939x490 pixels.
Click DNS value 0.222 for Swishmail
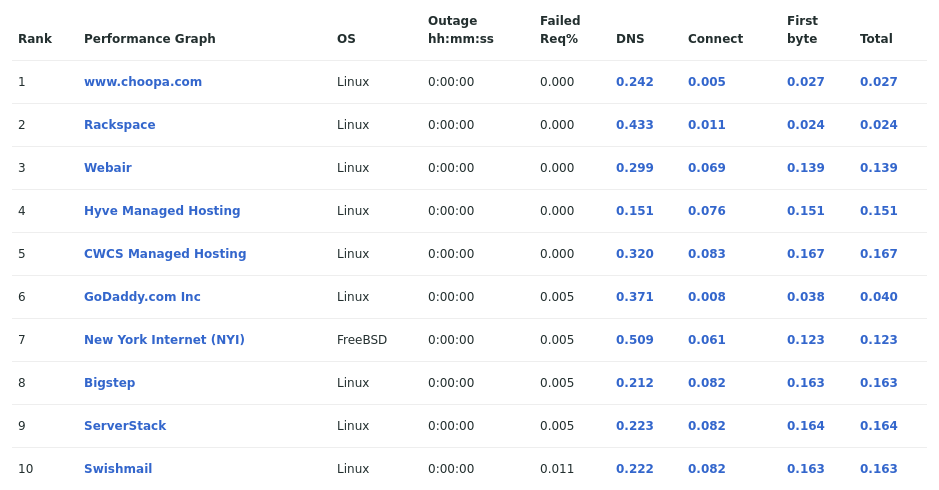[x=635, y=469]
